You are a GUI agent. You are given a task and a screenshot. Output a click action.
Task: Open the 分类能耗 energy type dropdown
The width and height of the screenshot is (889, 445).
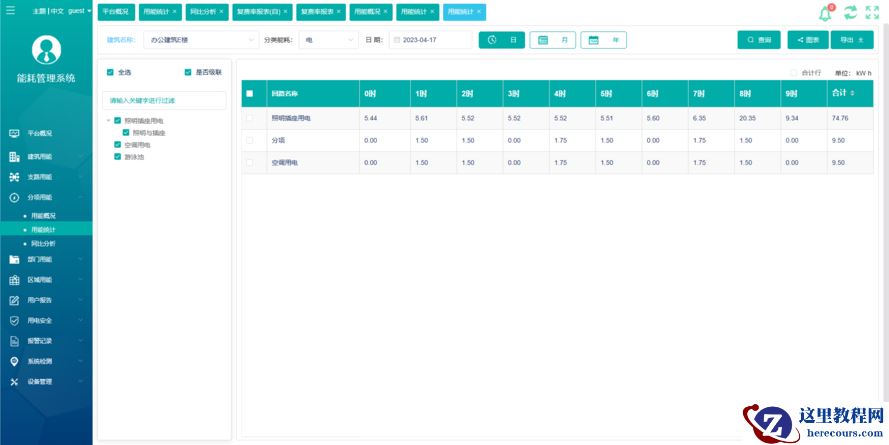point(328,40)
